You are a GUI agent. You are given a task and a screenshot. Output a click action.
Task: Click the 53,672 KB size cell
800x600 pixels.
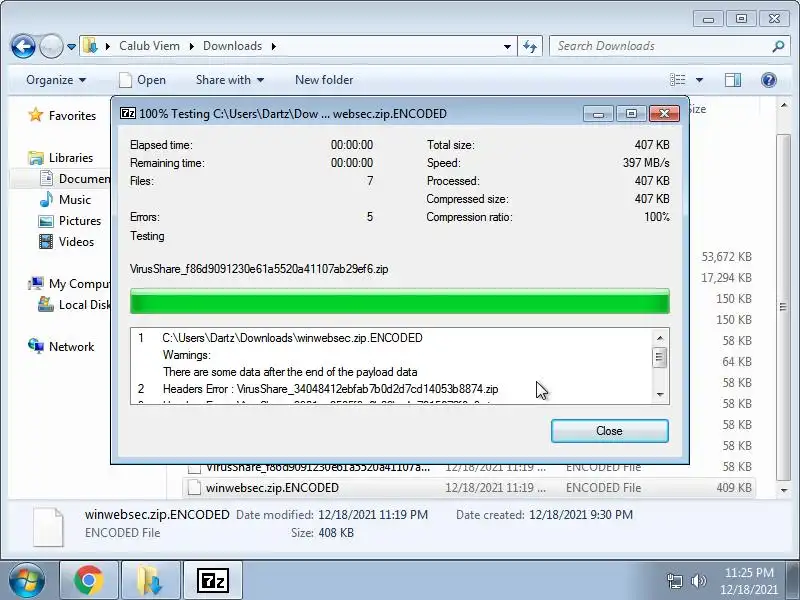(727, 257)
